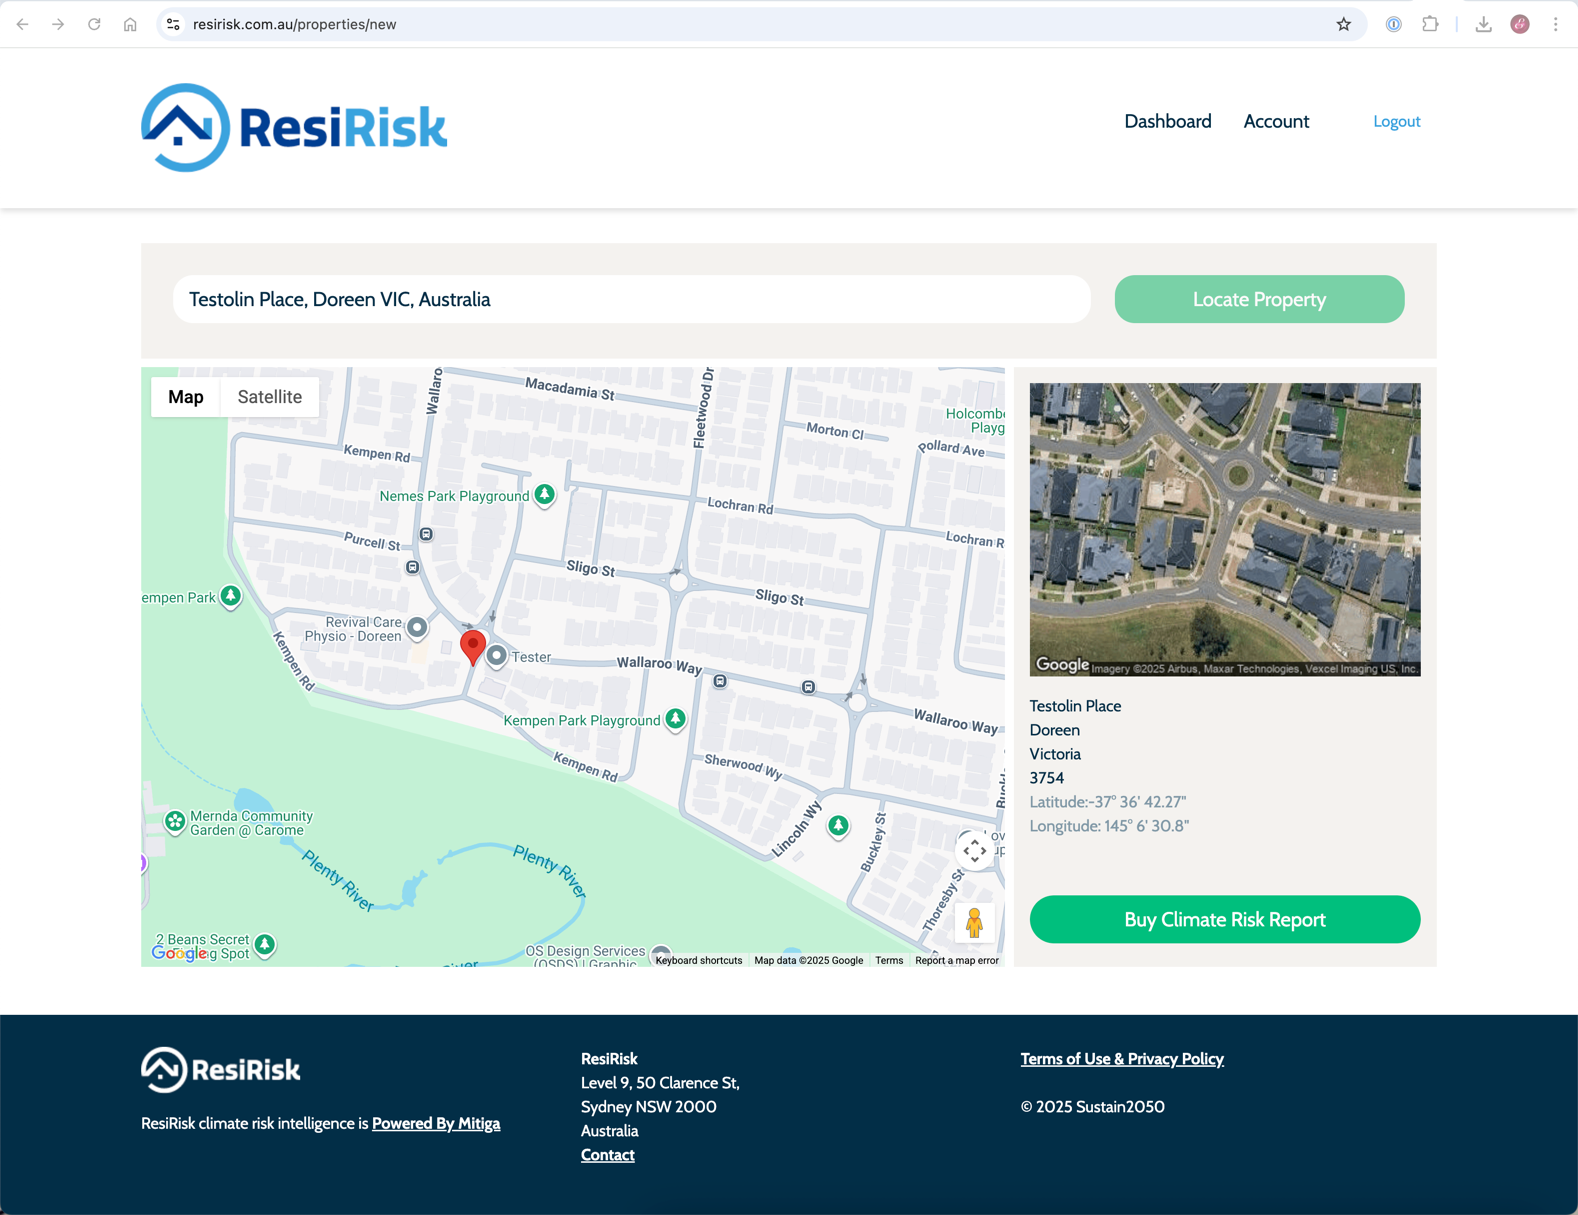Bookmark this page with the star icon

point(1343,24)
